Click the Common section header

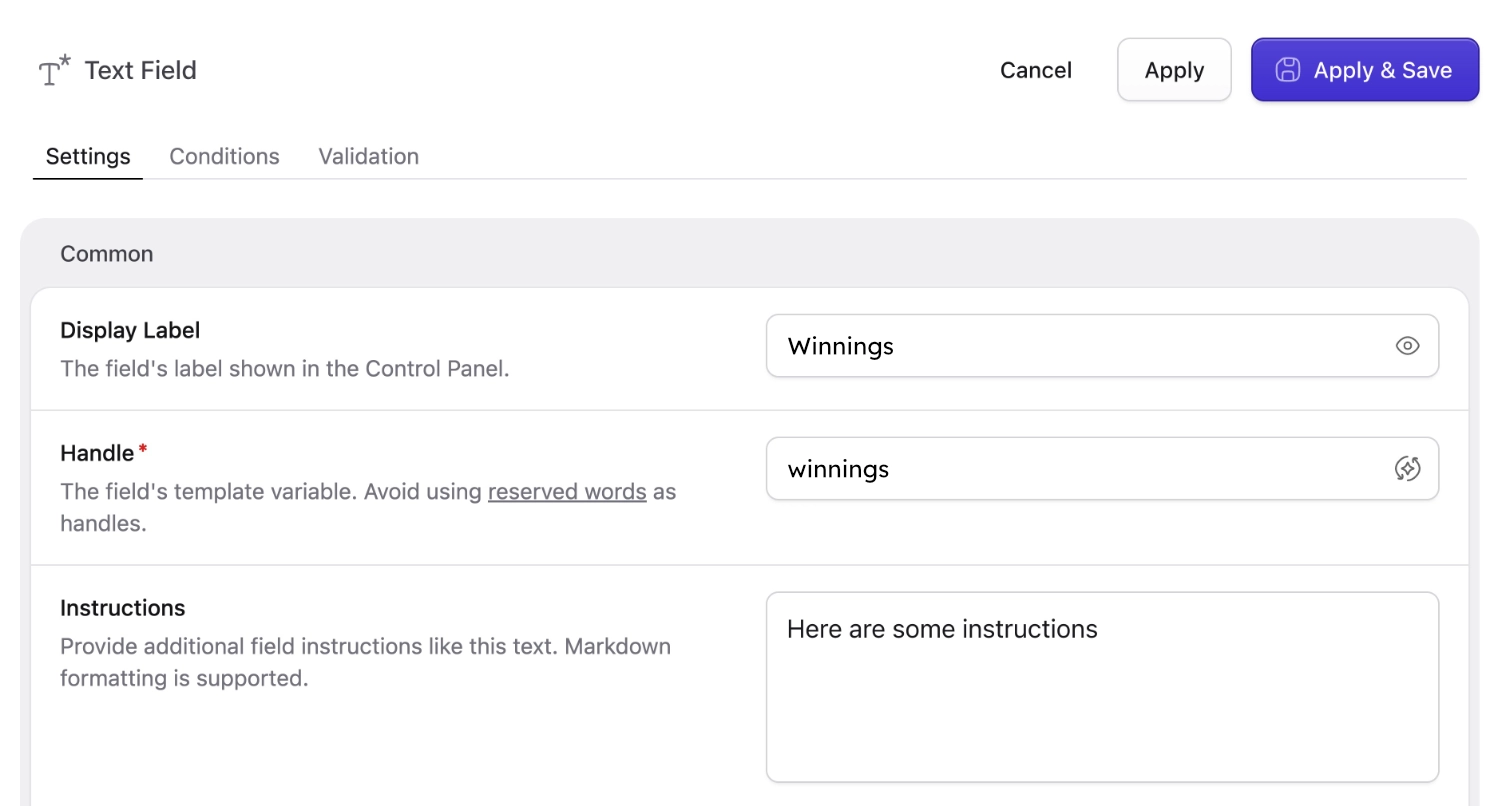[x=107, y=254]
